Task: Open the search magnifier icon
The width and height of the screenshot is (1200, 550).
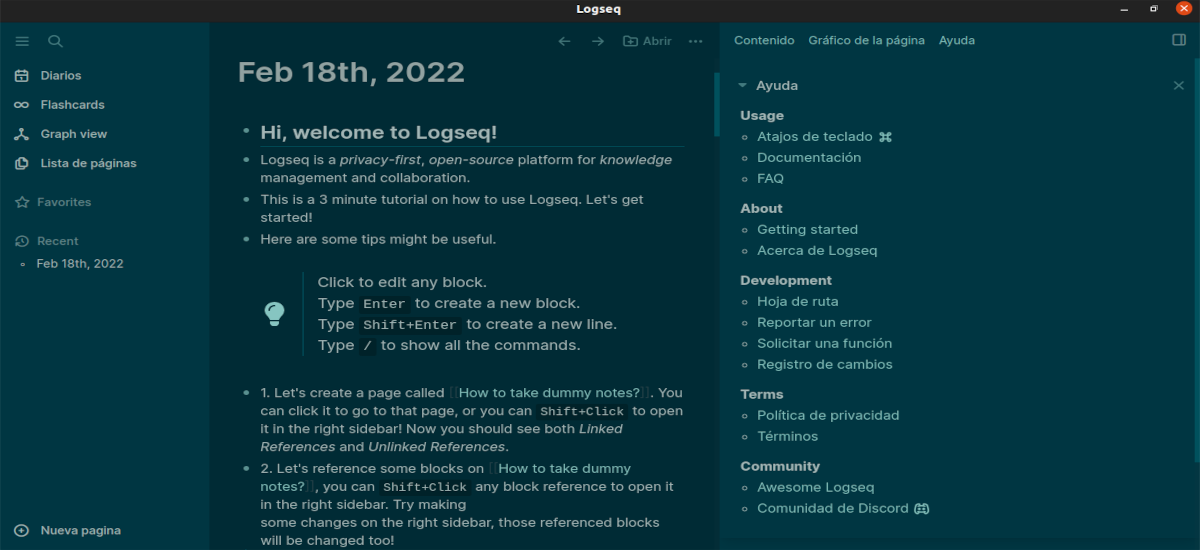Action: (x=56, y=41)
